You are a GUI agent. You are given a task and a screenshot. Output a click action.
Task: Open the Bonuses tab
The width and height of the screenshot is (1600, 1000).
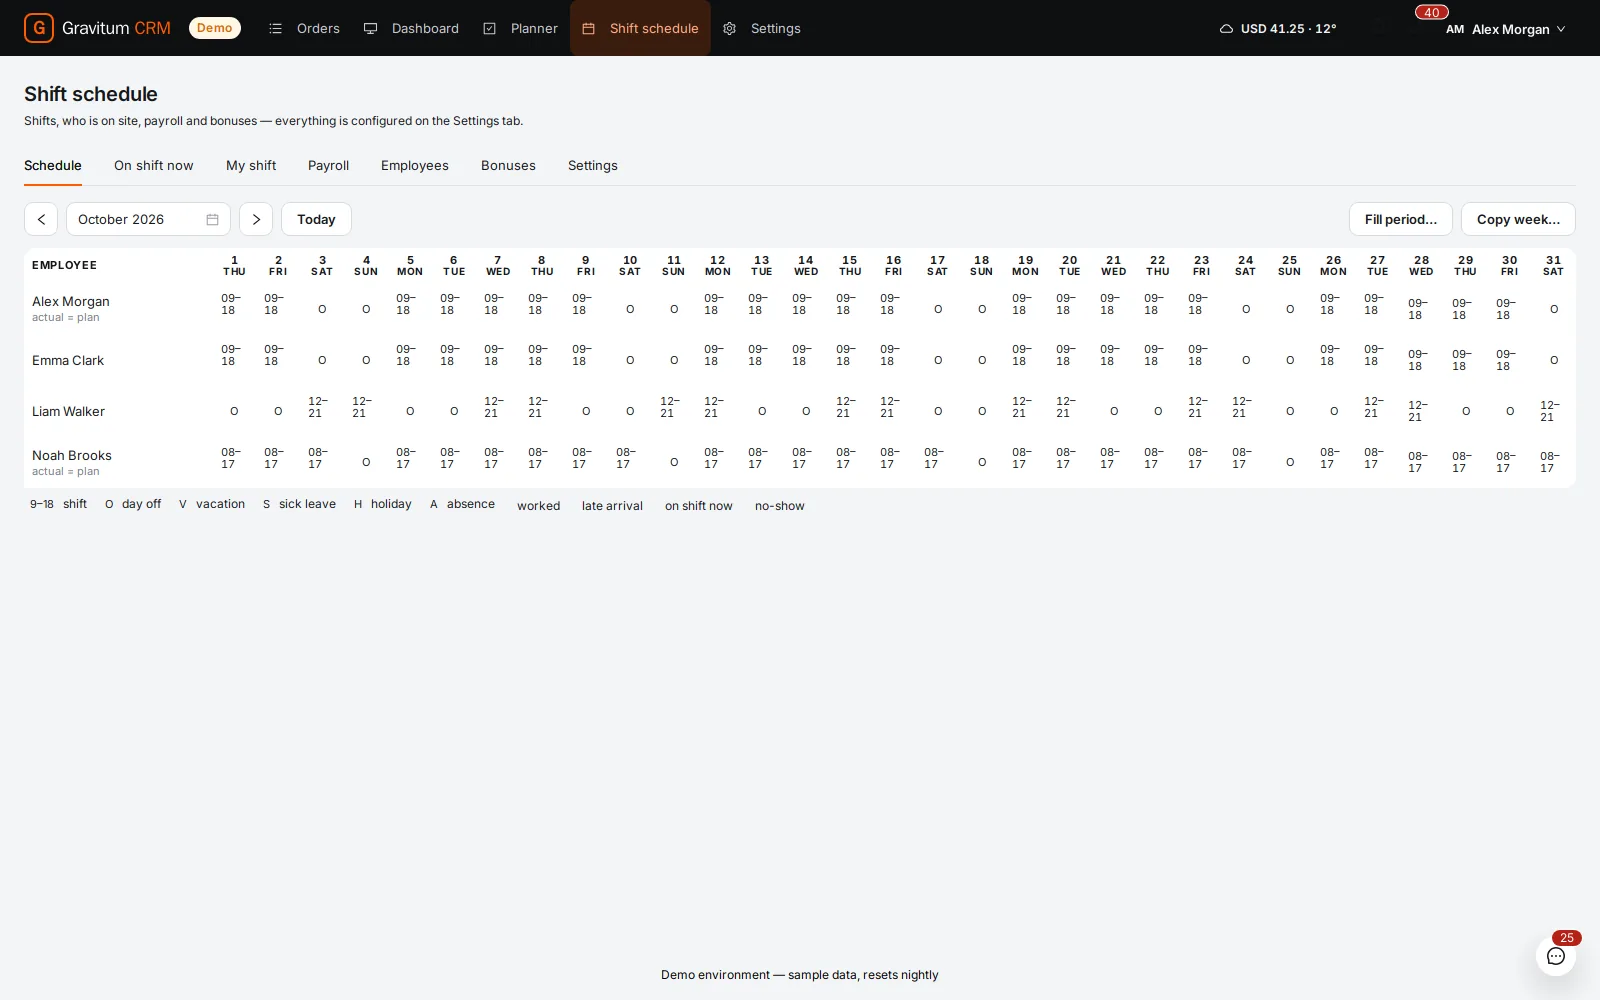pyautogui.click(x=508, y=166)
